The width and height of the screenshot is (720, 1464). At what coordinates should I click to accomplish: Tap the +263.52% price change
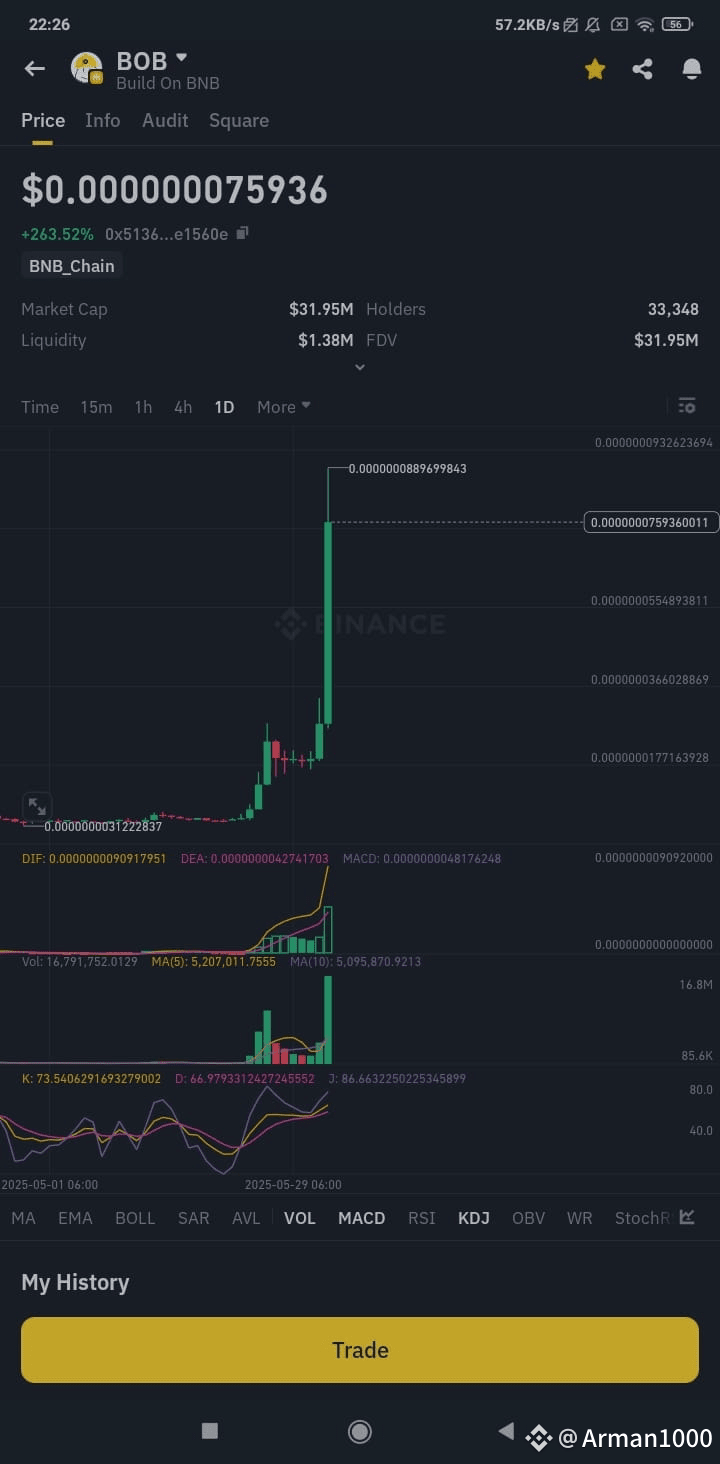click(57, 234)
